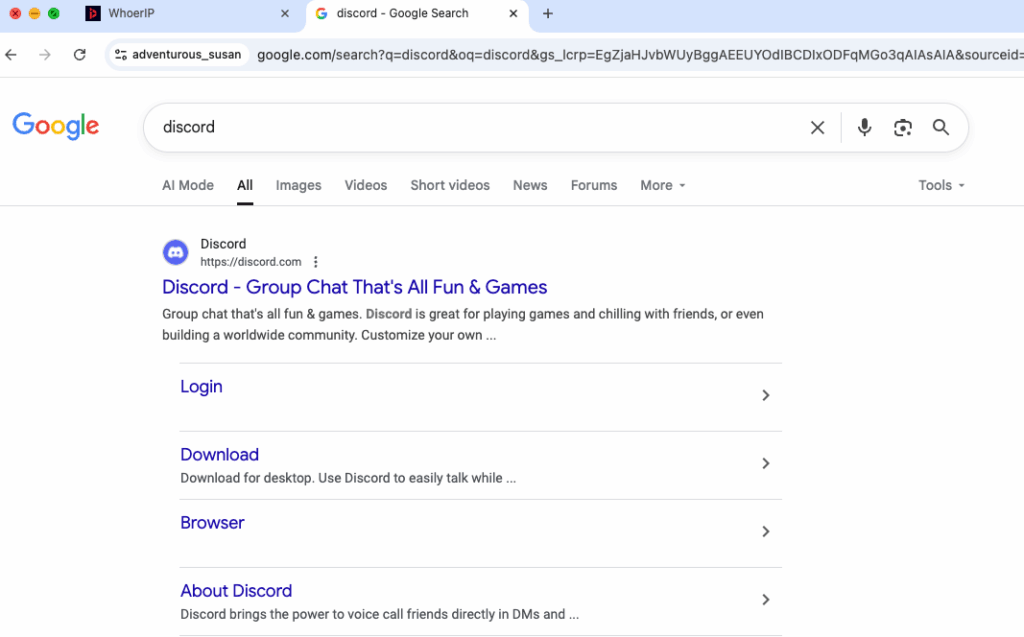Image resolution: width=1024 pixels, height=637 pixels.
Task: Open the Short videos filter
Action: (450, 186)
